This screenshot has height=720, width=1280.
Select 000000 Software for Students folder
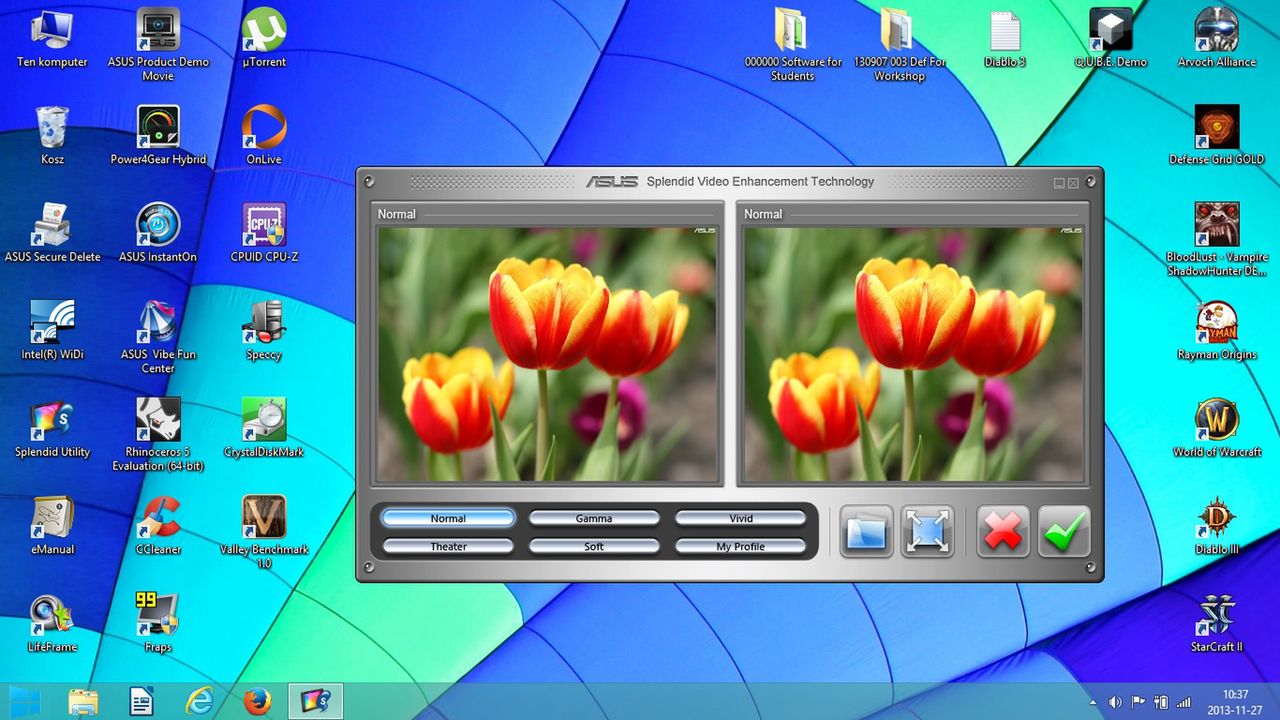(792, 45)
